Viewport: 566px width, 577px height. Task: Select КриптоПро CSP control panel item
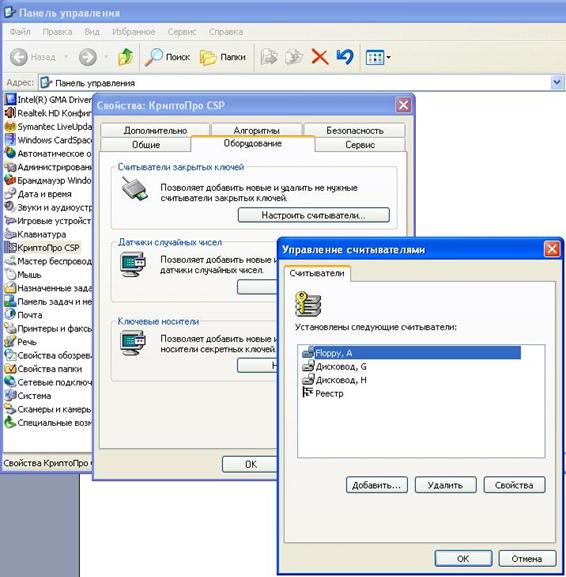coord(42,248)
